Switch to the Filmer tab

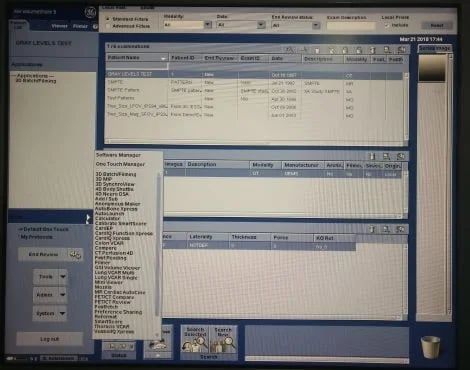coord(80,26)
